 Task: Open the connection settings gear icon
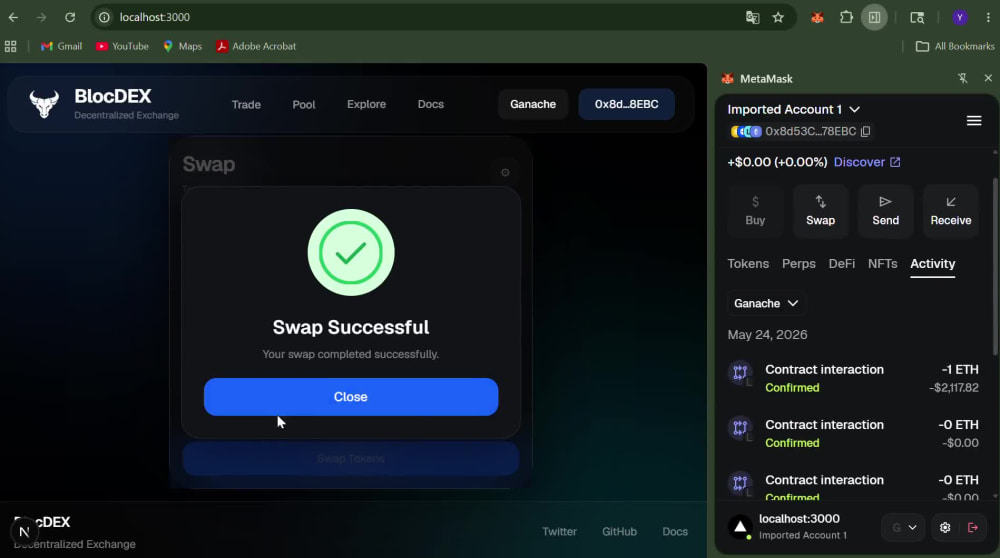(945, 527)
